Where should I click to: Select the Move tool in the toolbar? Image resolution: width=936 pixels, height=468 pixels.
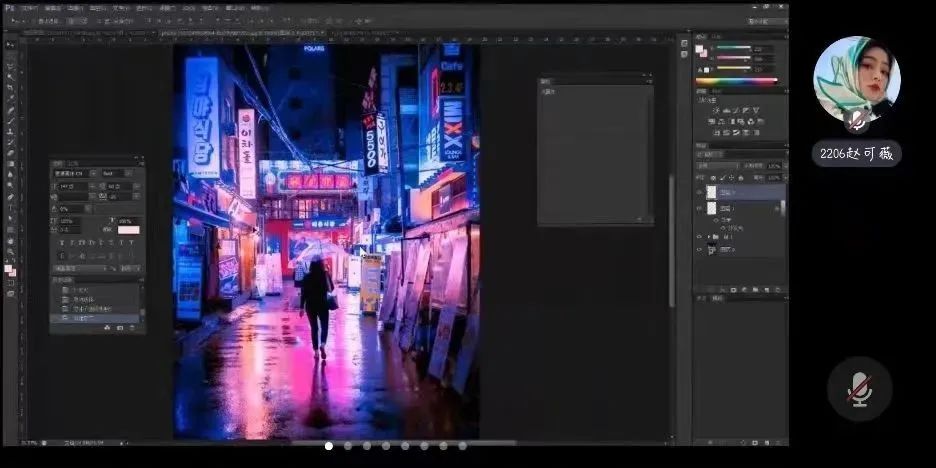click(10, 55)
